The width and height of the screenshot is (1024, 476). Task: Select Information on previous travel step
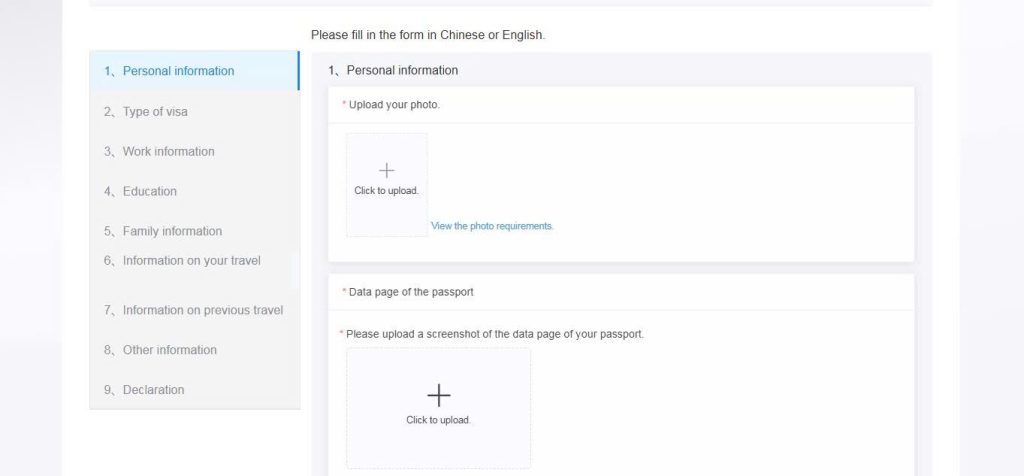coord(202,310)
